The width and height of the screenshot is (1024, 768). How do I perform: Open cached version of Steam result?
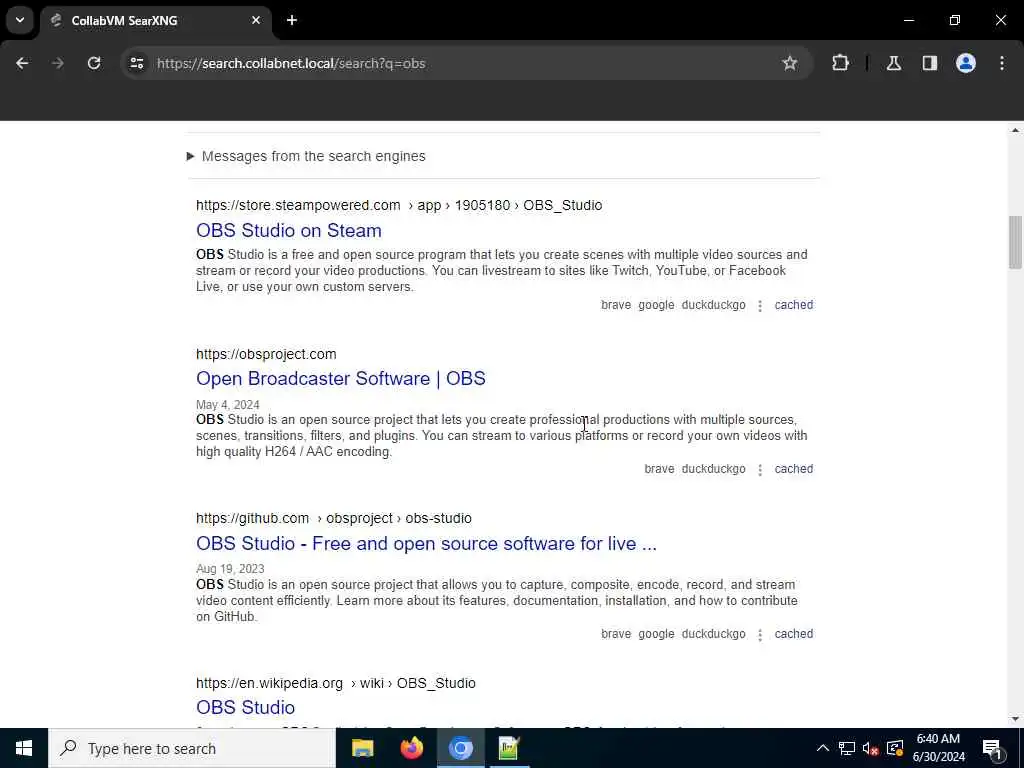(793, 305)
